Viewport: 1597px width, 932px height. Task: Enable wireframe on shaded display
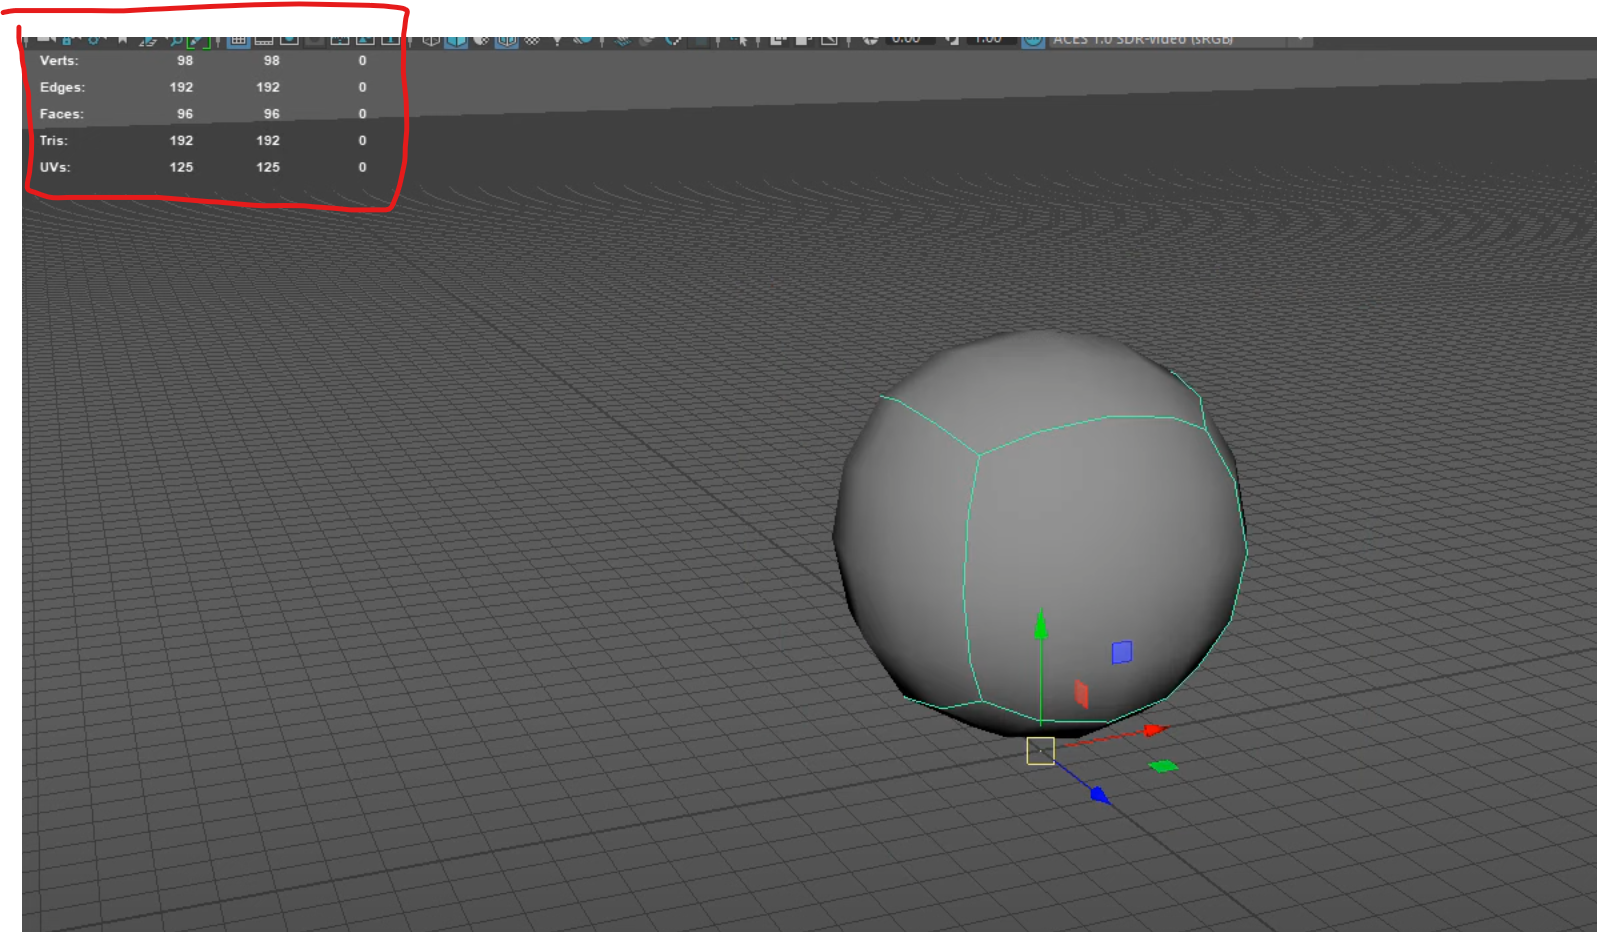506,41
